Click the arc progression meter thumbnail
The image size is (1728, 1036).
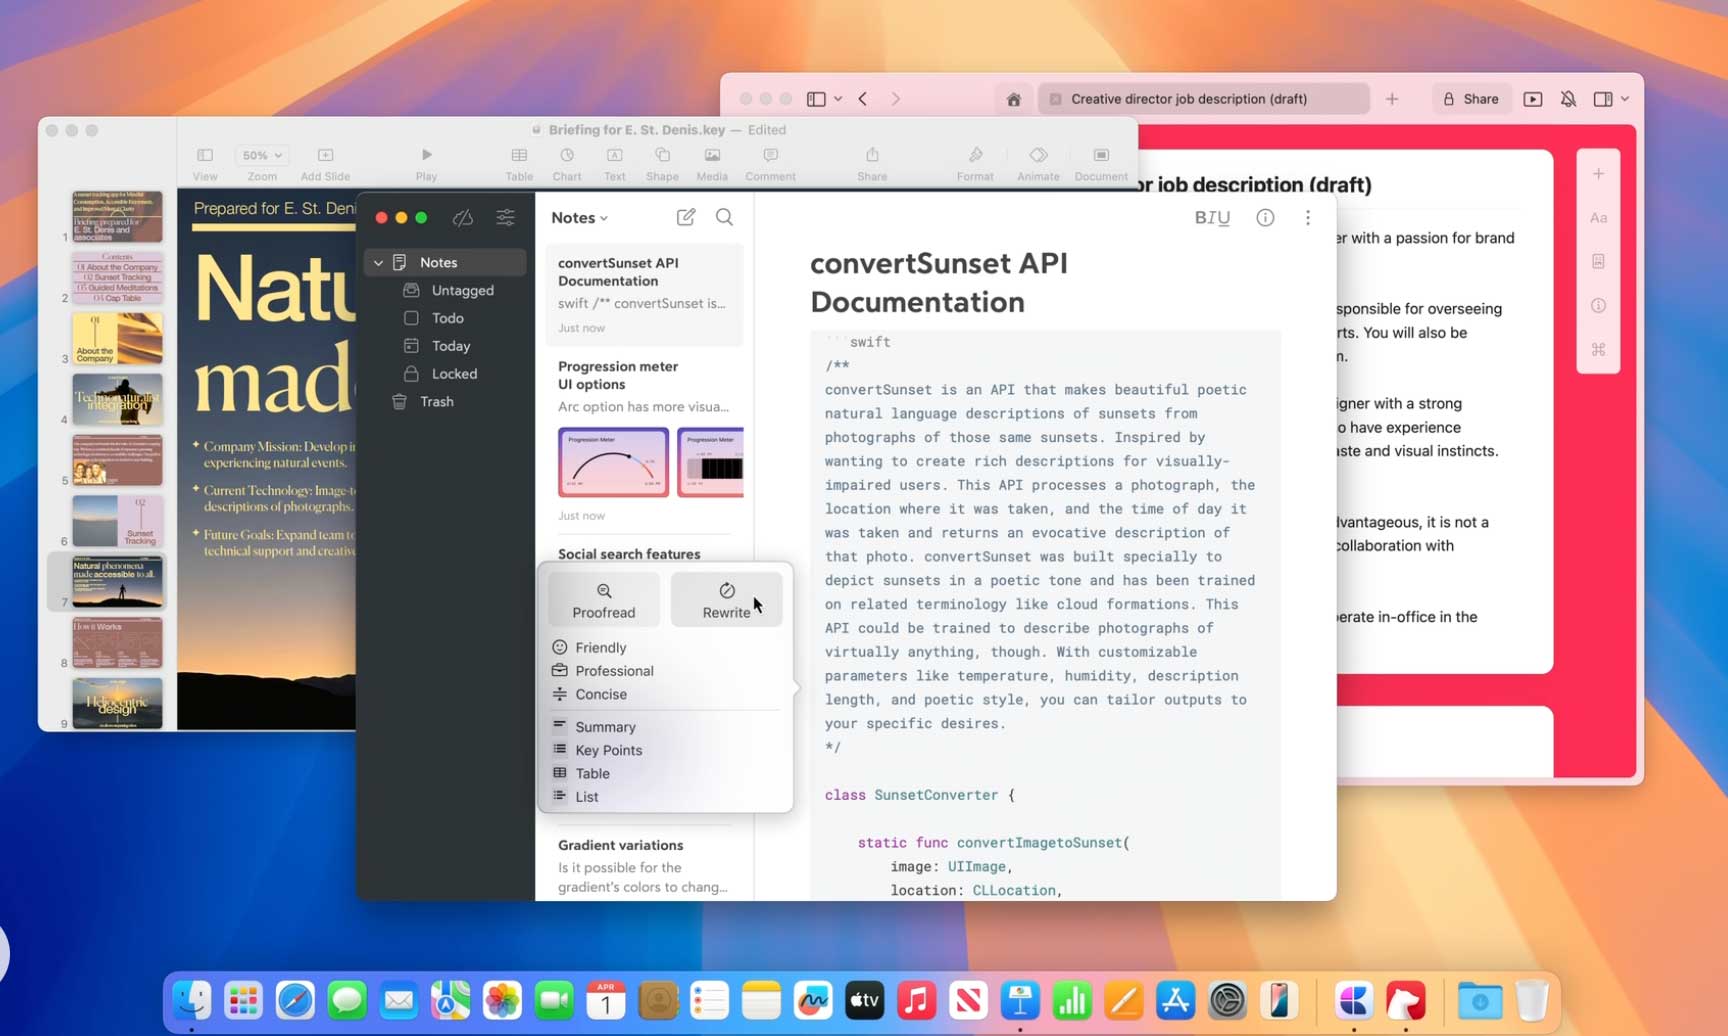click(613, 462)
